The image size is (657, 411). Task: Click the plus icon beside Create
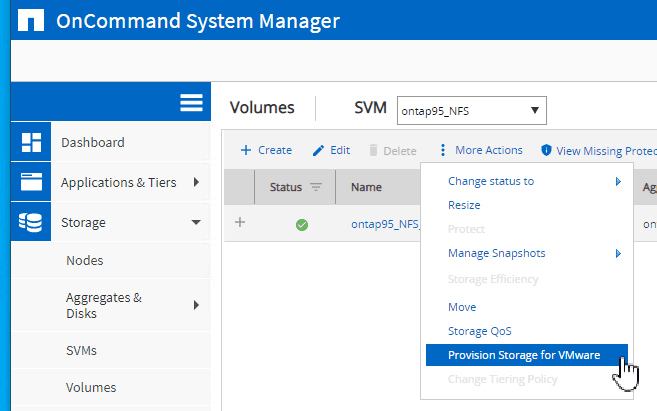pos(246,150)
